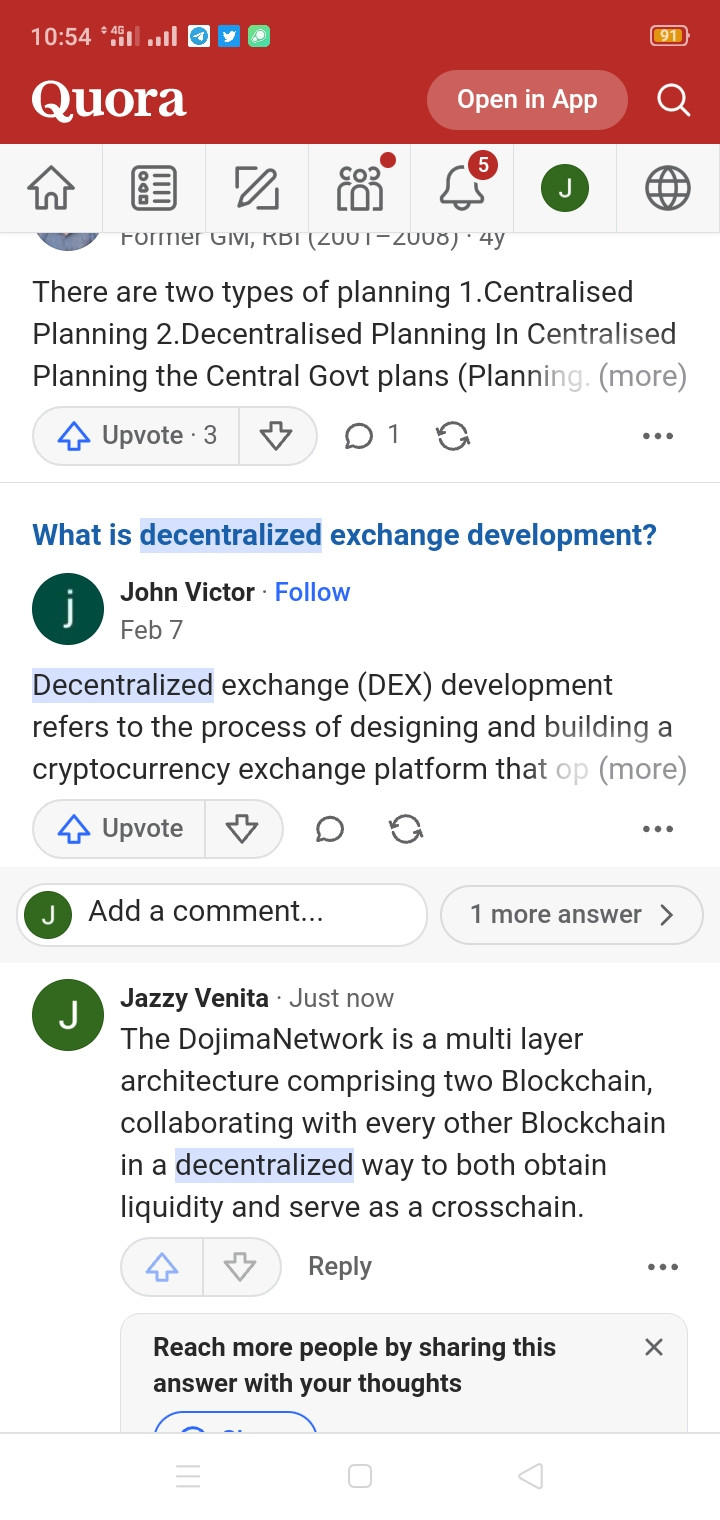Open three-dot menu on Jazzy Venita's comment
Image resolution: width=720 pixels, height=1520 pixels.
click(x=662, y=1267)
